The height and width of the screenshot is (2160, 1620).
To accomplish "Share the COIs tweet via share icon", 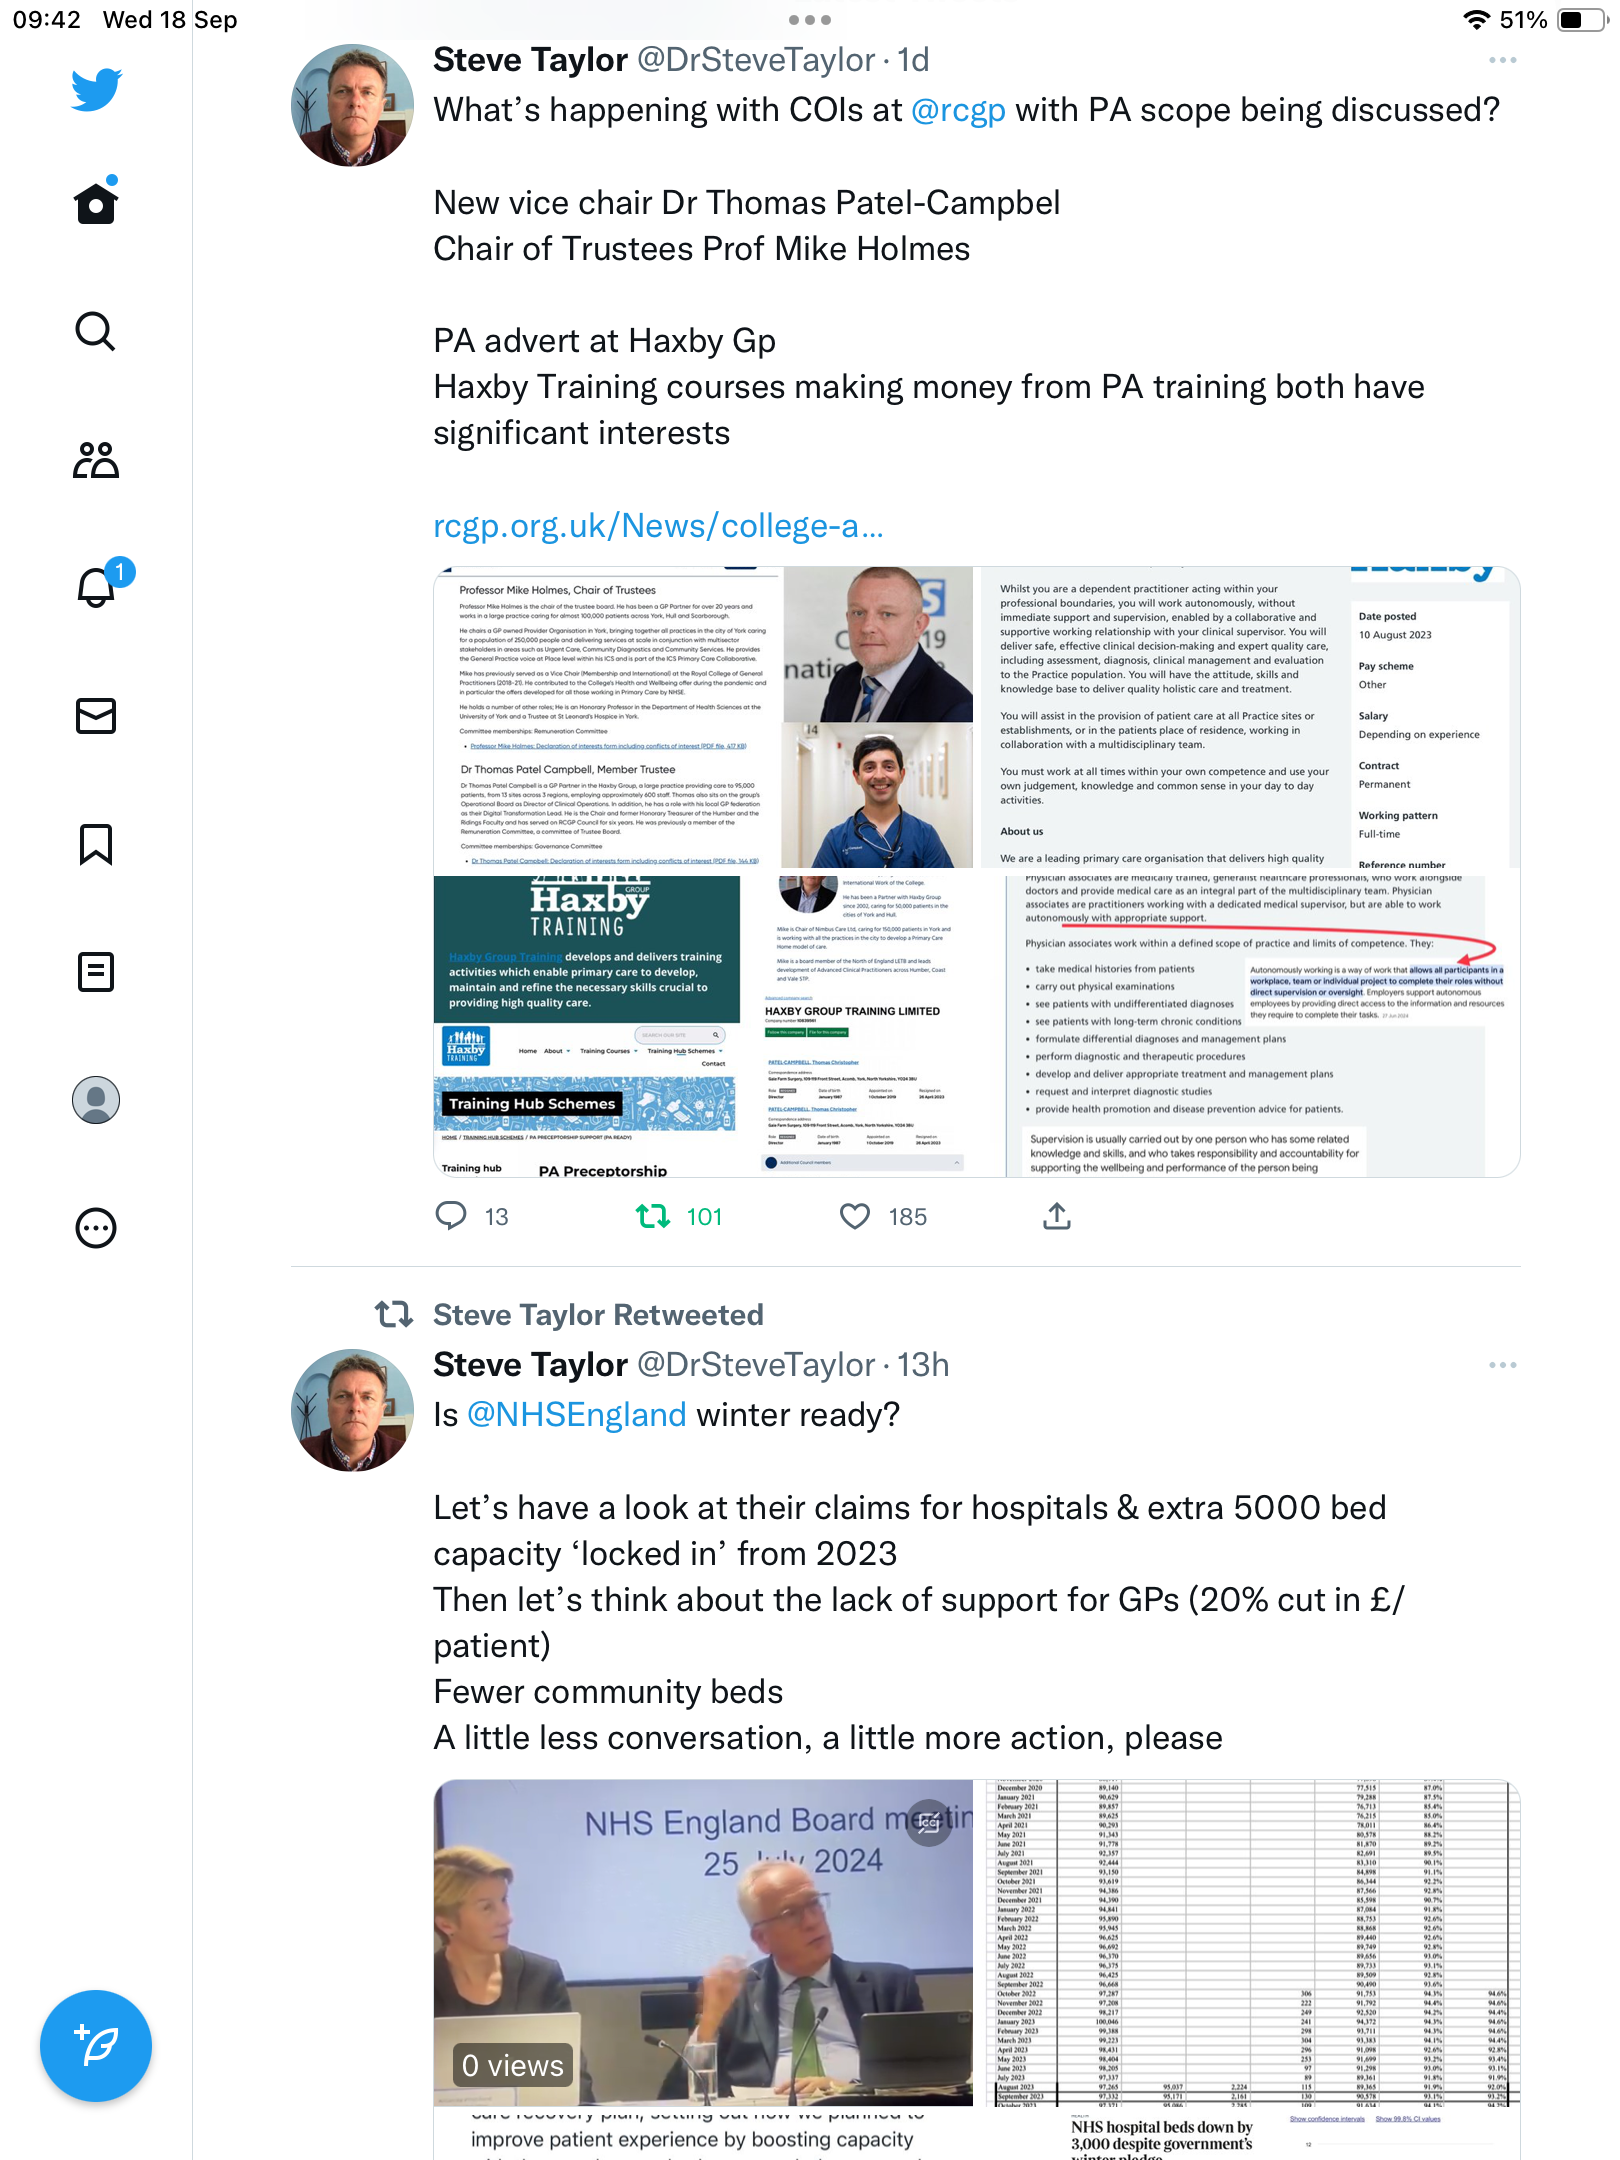I will (x=1057, y=1216).
